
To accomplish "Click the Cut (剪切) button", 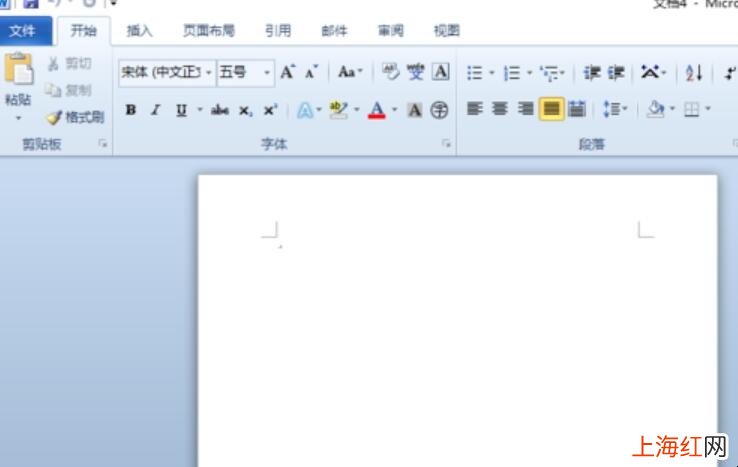I will click(x=70, y=64).
